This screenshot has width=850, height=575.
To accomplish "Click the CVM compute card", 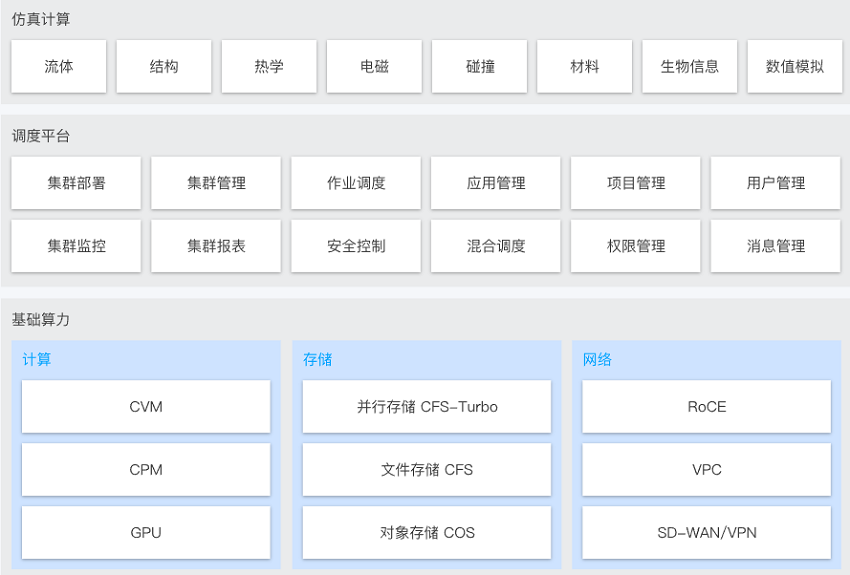I will (146, 406).
